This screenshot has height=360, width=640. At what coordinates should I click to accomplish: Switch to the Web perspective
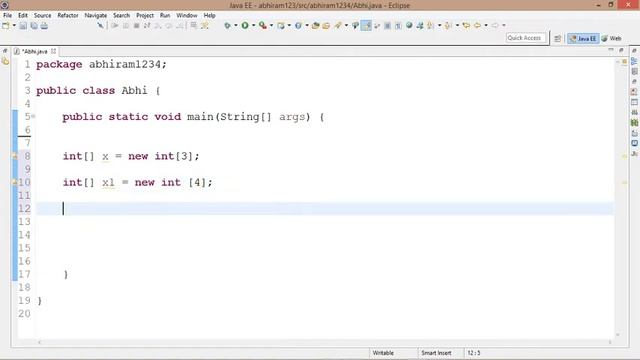(x=611, y=38)
